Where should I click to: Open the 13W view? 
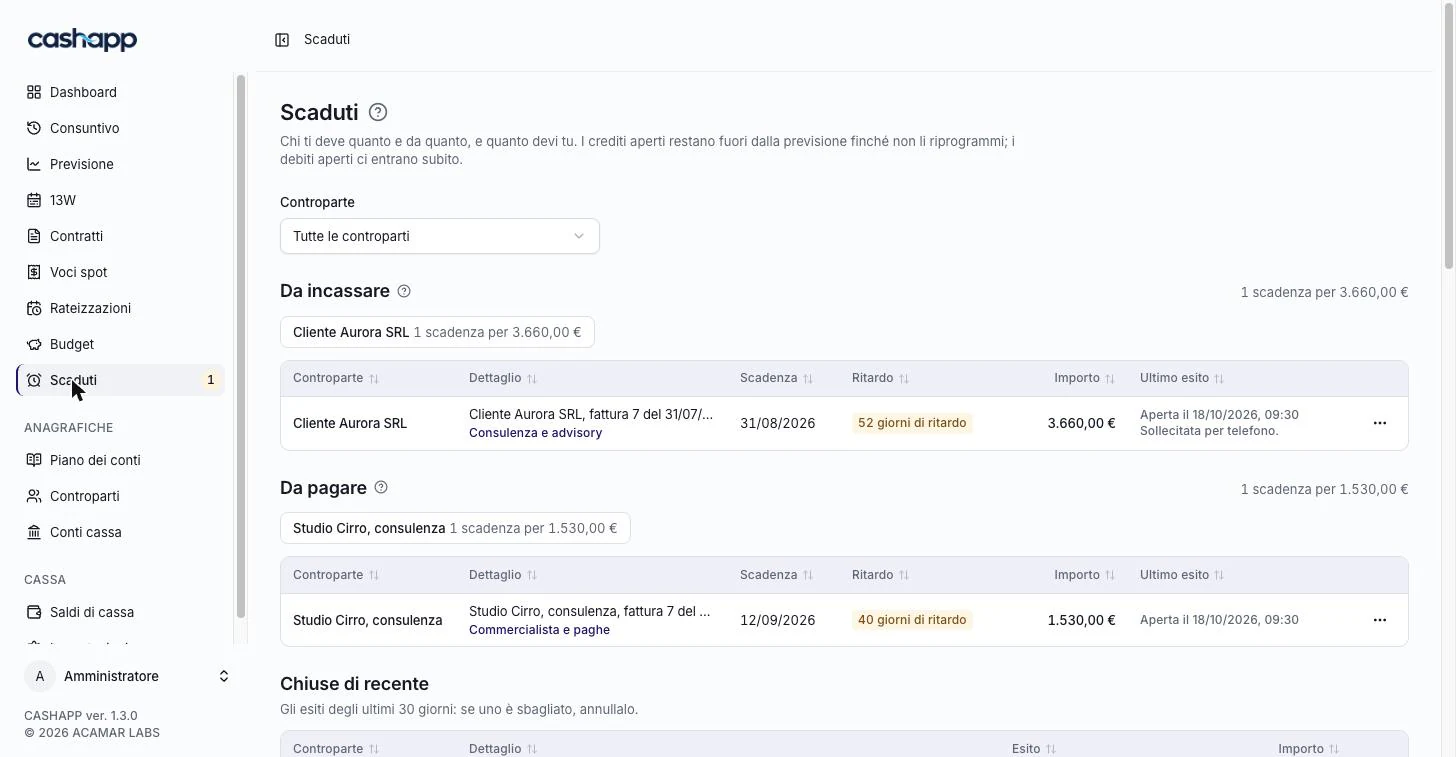(x=120, y=200)
